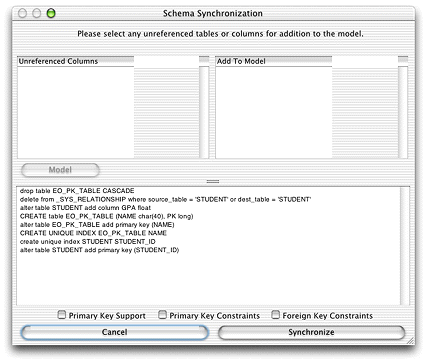
Task: Toggle the Primary Key Constraints checkbox
Action: (162, 315)
